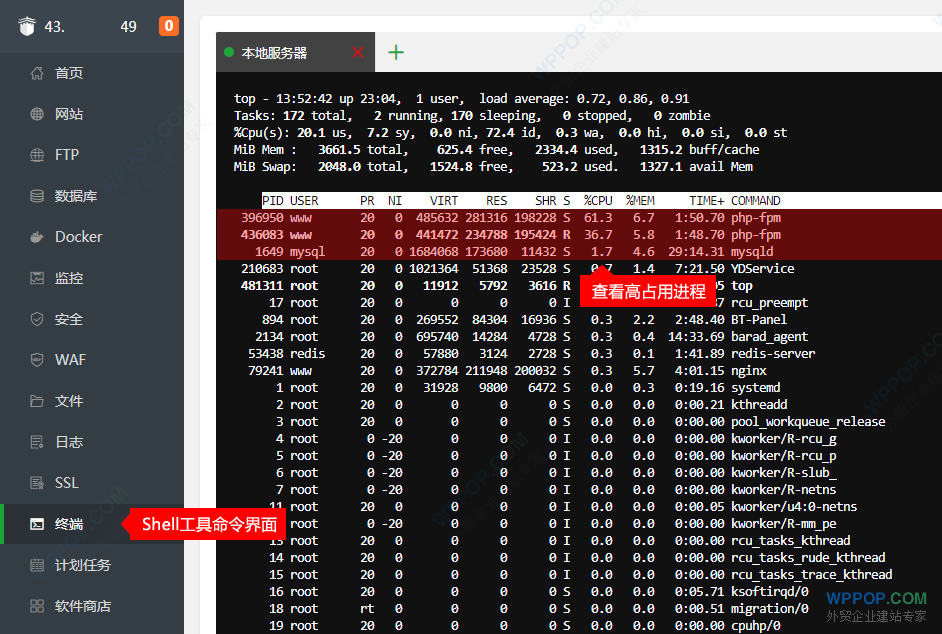This screenshot has width=942, height=634.
Task: Click the WAF shield icon
Action: click(37, 360)
